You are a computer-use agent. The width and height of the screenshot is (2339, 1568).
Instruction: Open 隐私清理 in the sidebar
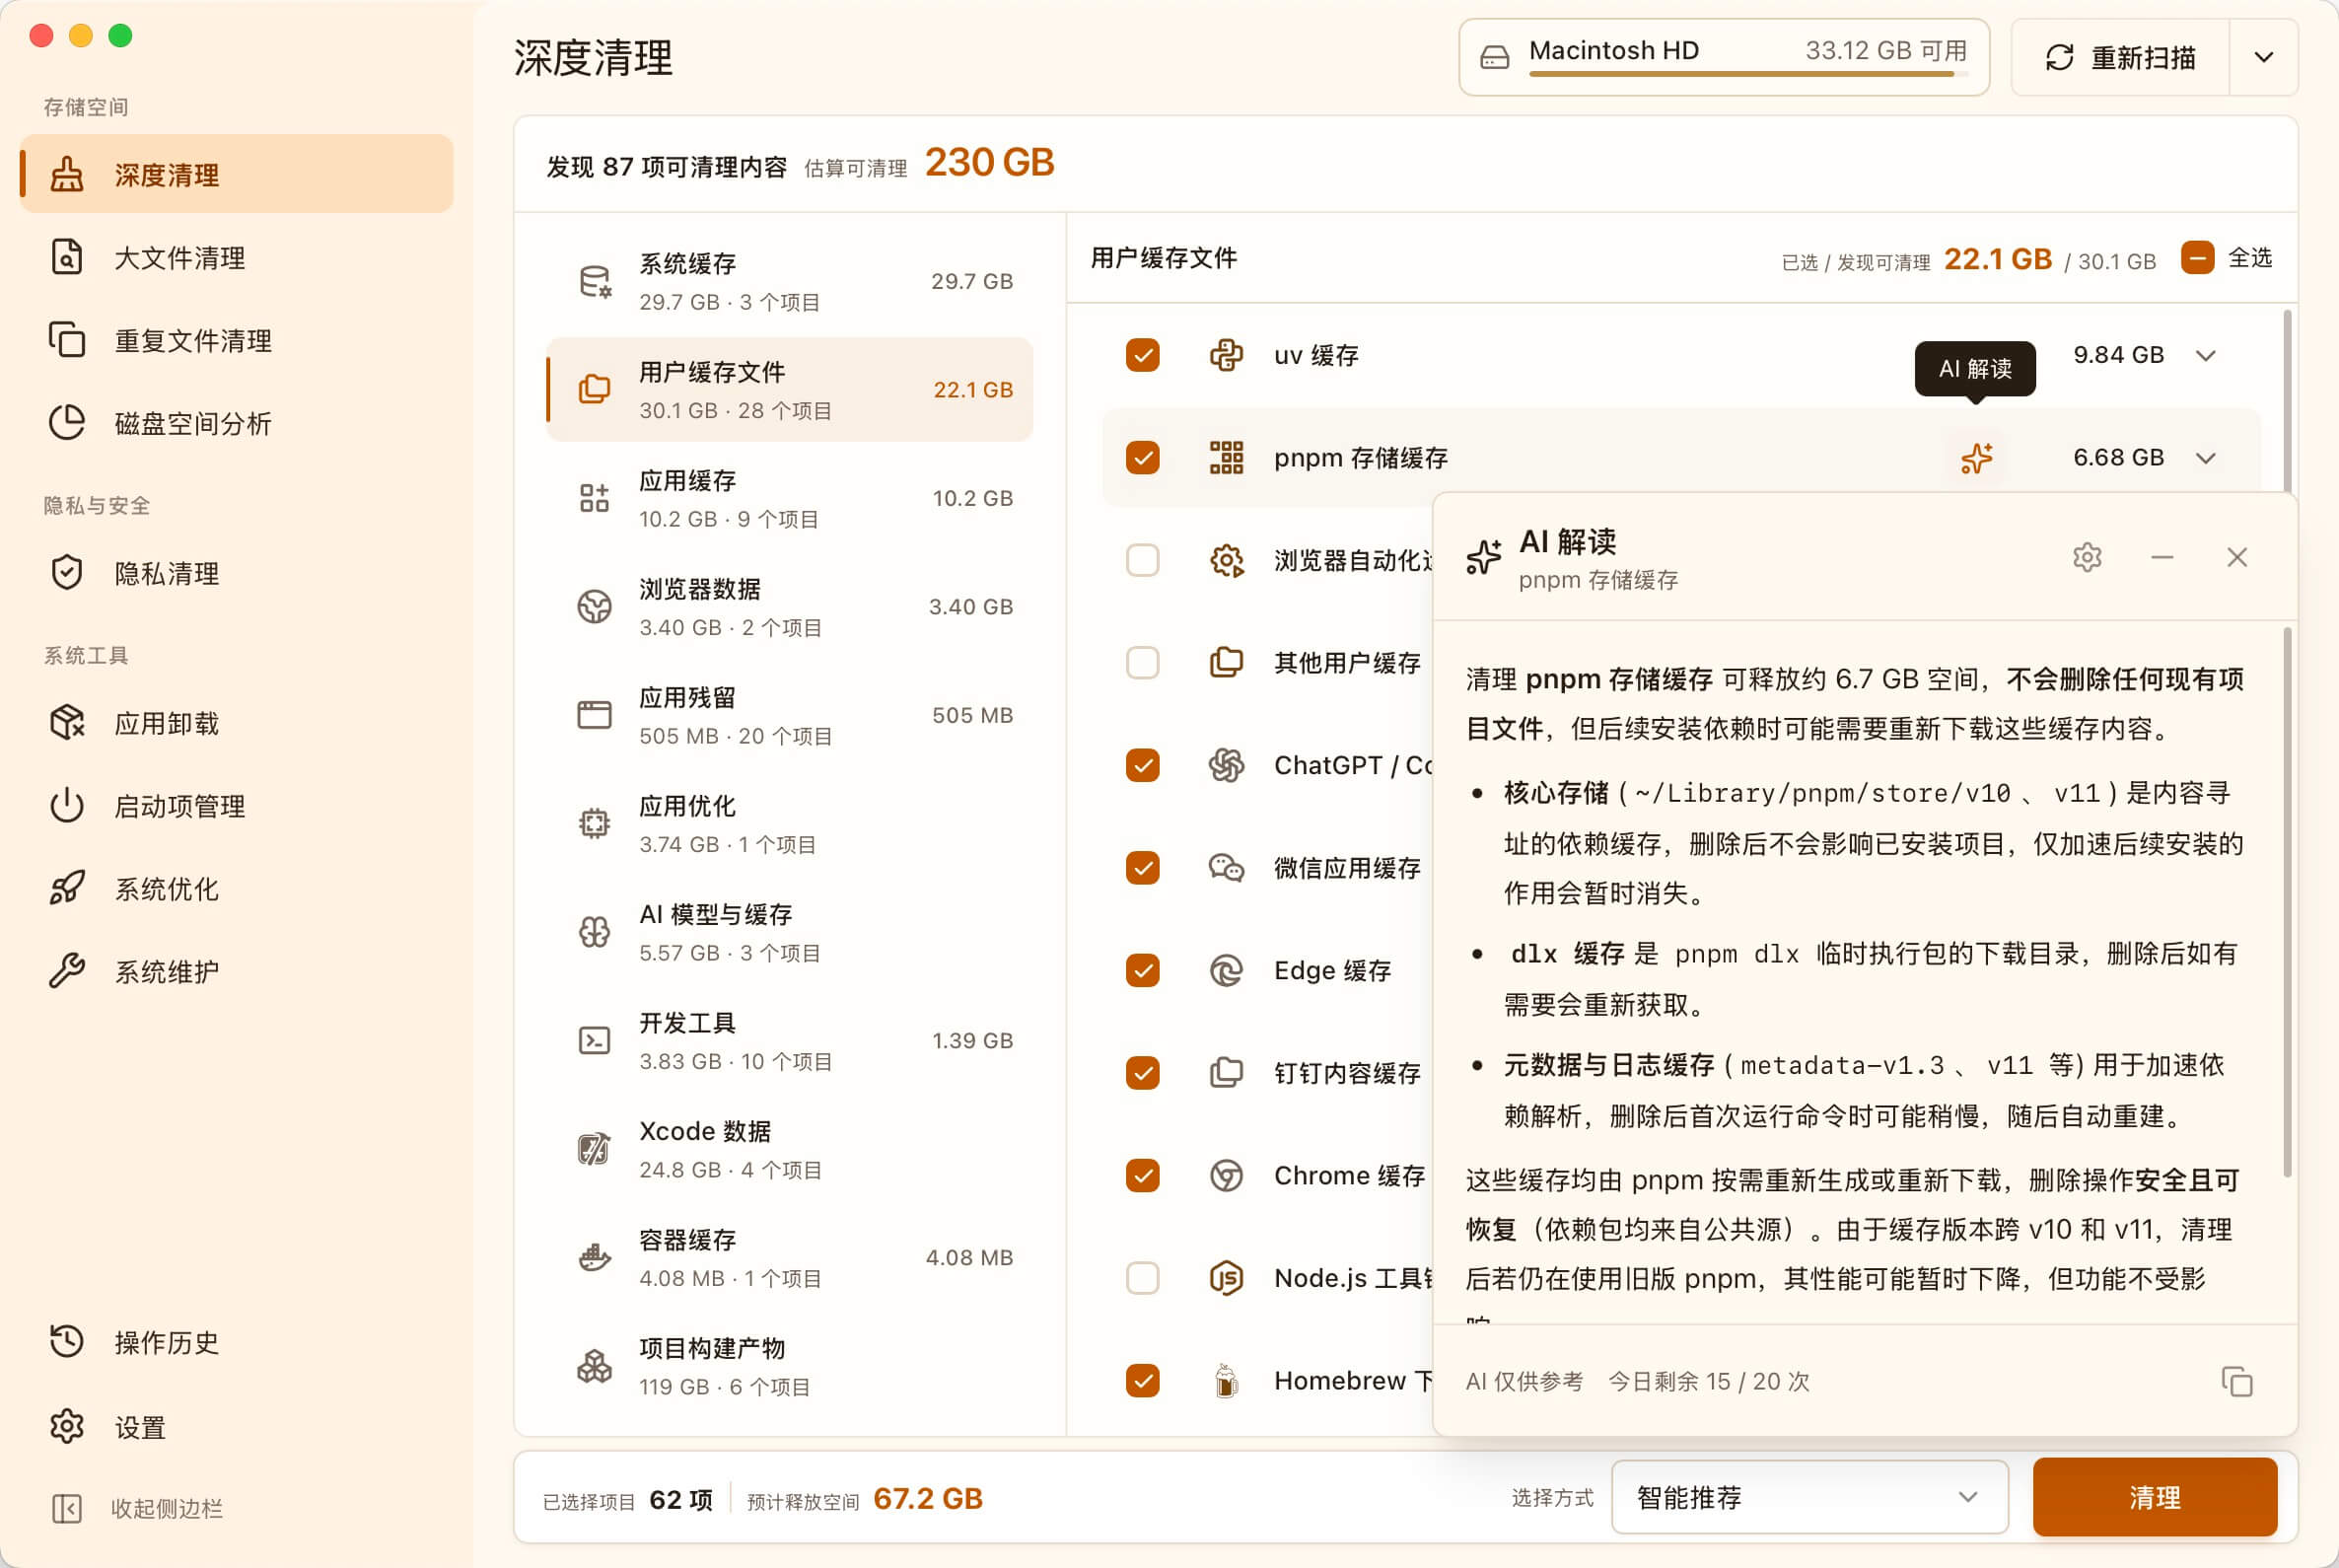236,573
